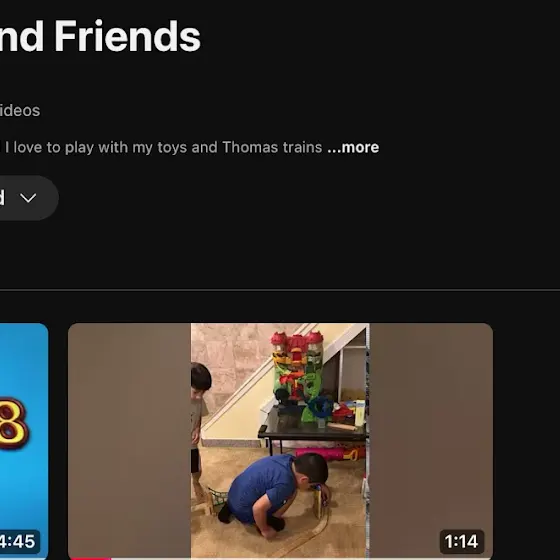Click the 4:45 duration badge
560x560 pixels.
click(x=18, y=541)
